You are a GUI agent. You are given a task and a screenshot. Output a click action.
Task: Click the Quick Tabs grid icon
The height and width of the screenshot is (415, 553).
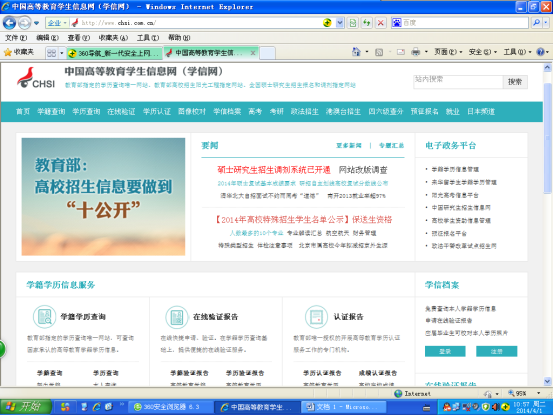[x=51, y=53]
